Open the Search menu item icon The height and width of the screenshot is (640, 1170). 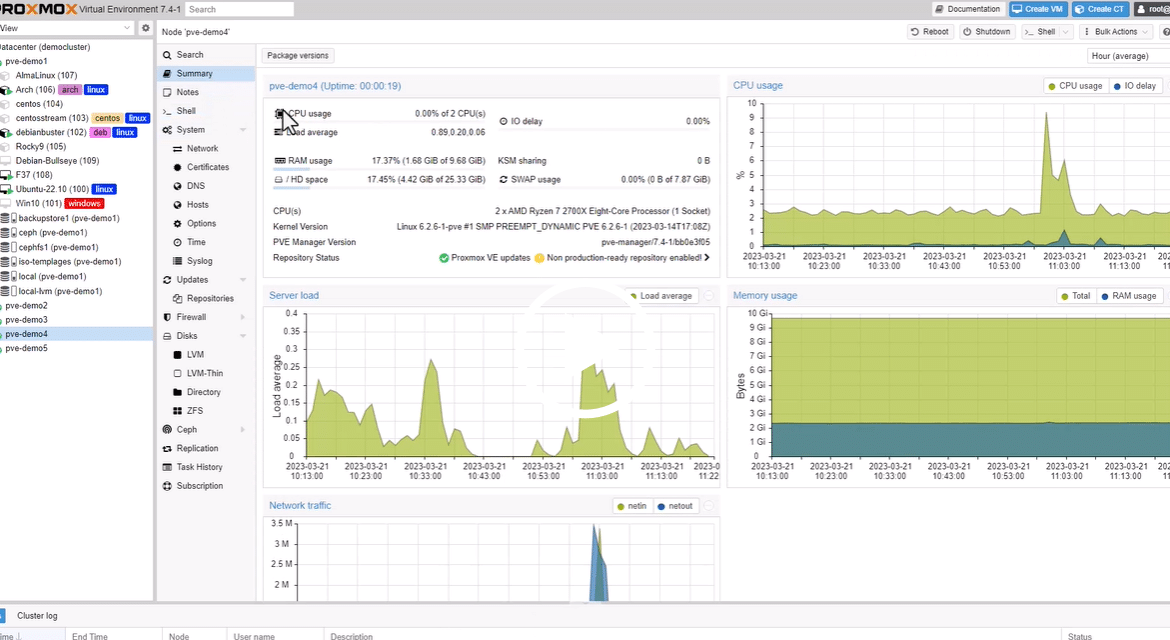coord(167,55)
